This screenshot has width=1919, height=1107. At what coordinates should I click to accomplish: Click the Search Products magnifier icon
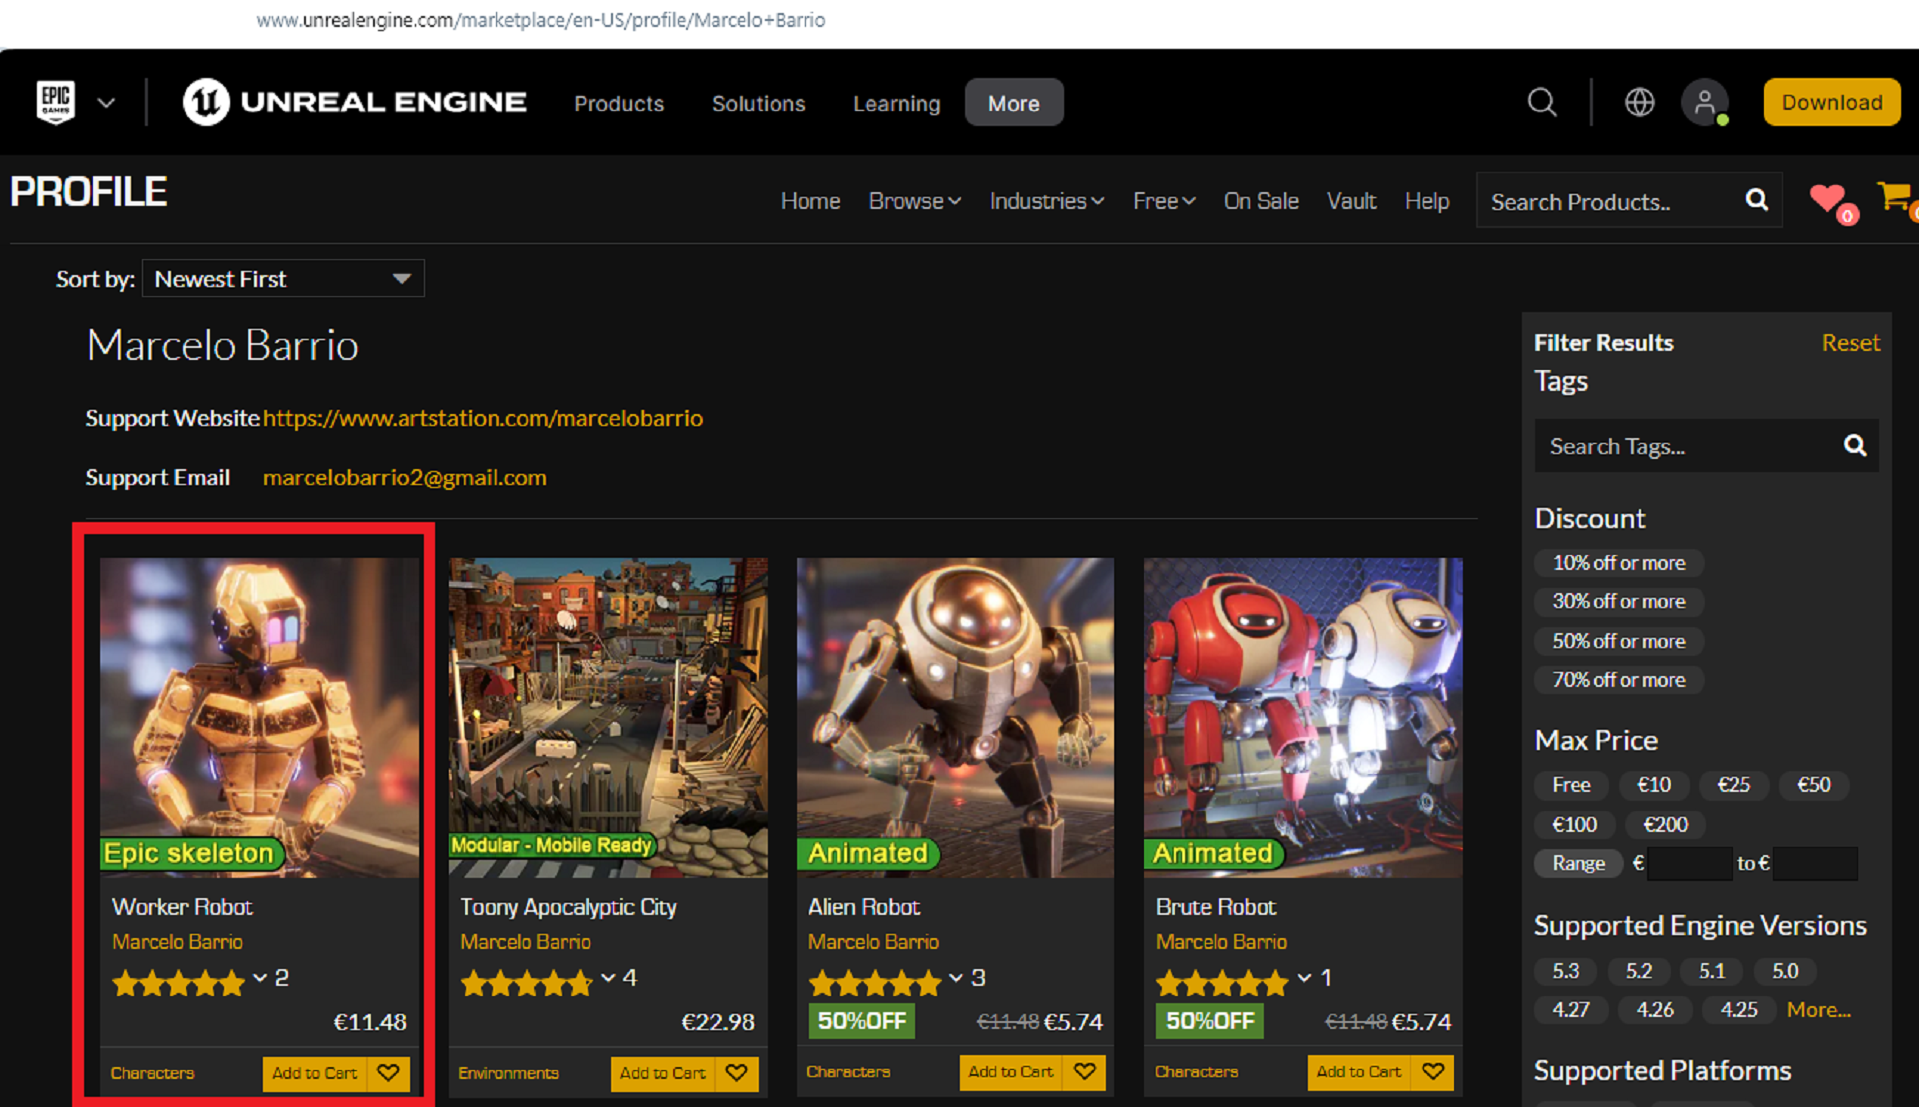pyautogui.click(x=1756, y=200)
